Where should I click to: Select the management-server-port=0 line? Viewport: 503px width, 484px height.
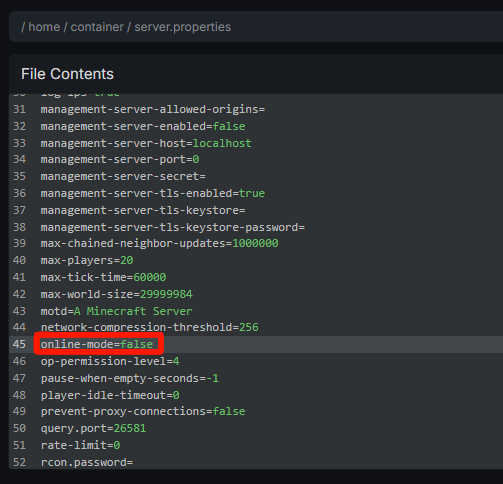[x=120, y=159]
